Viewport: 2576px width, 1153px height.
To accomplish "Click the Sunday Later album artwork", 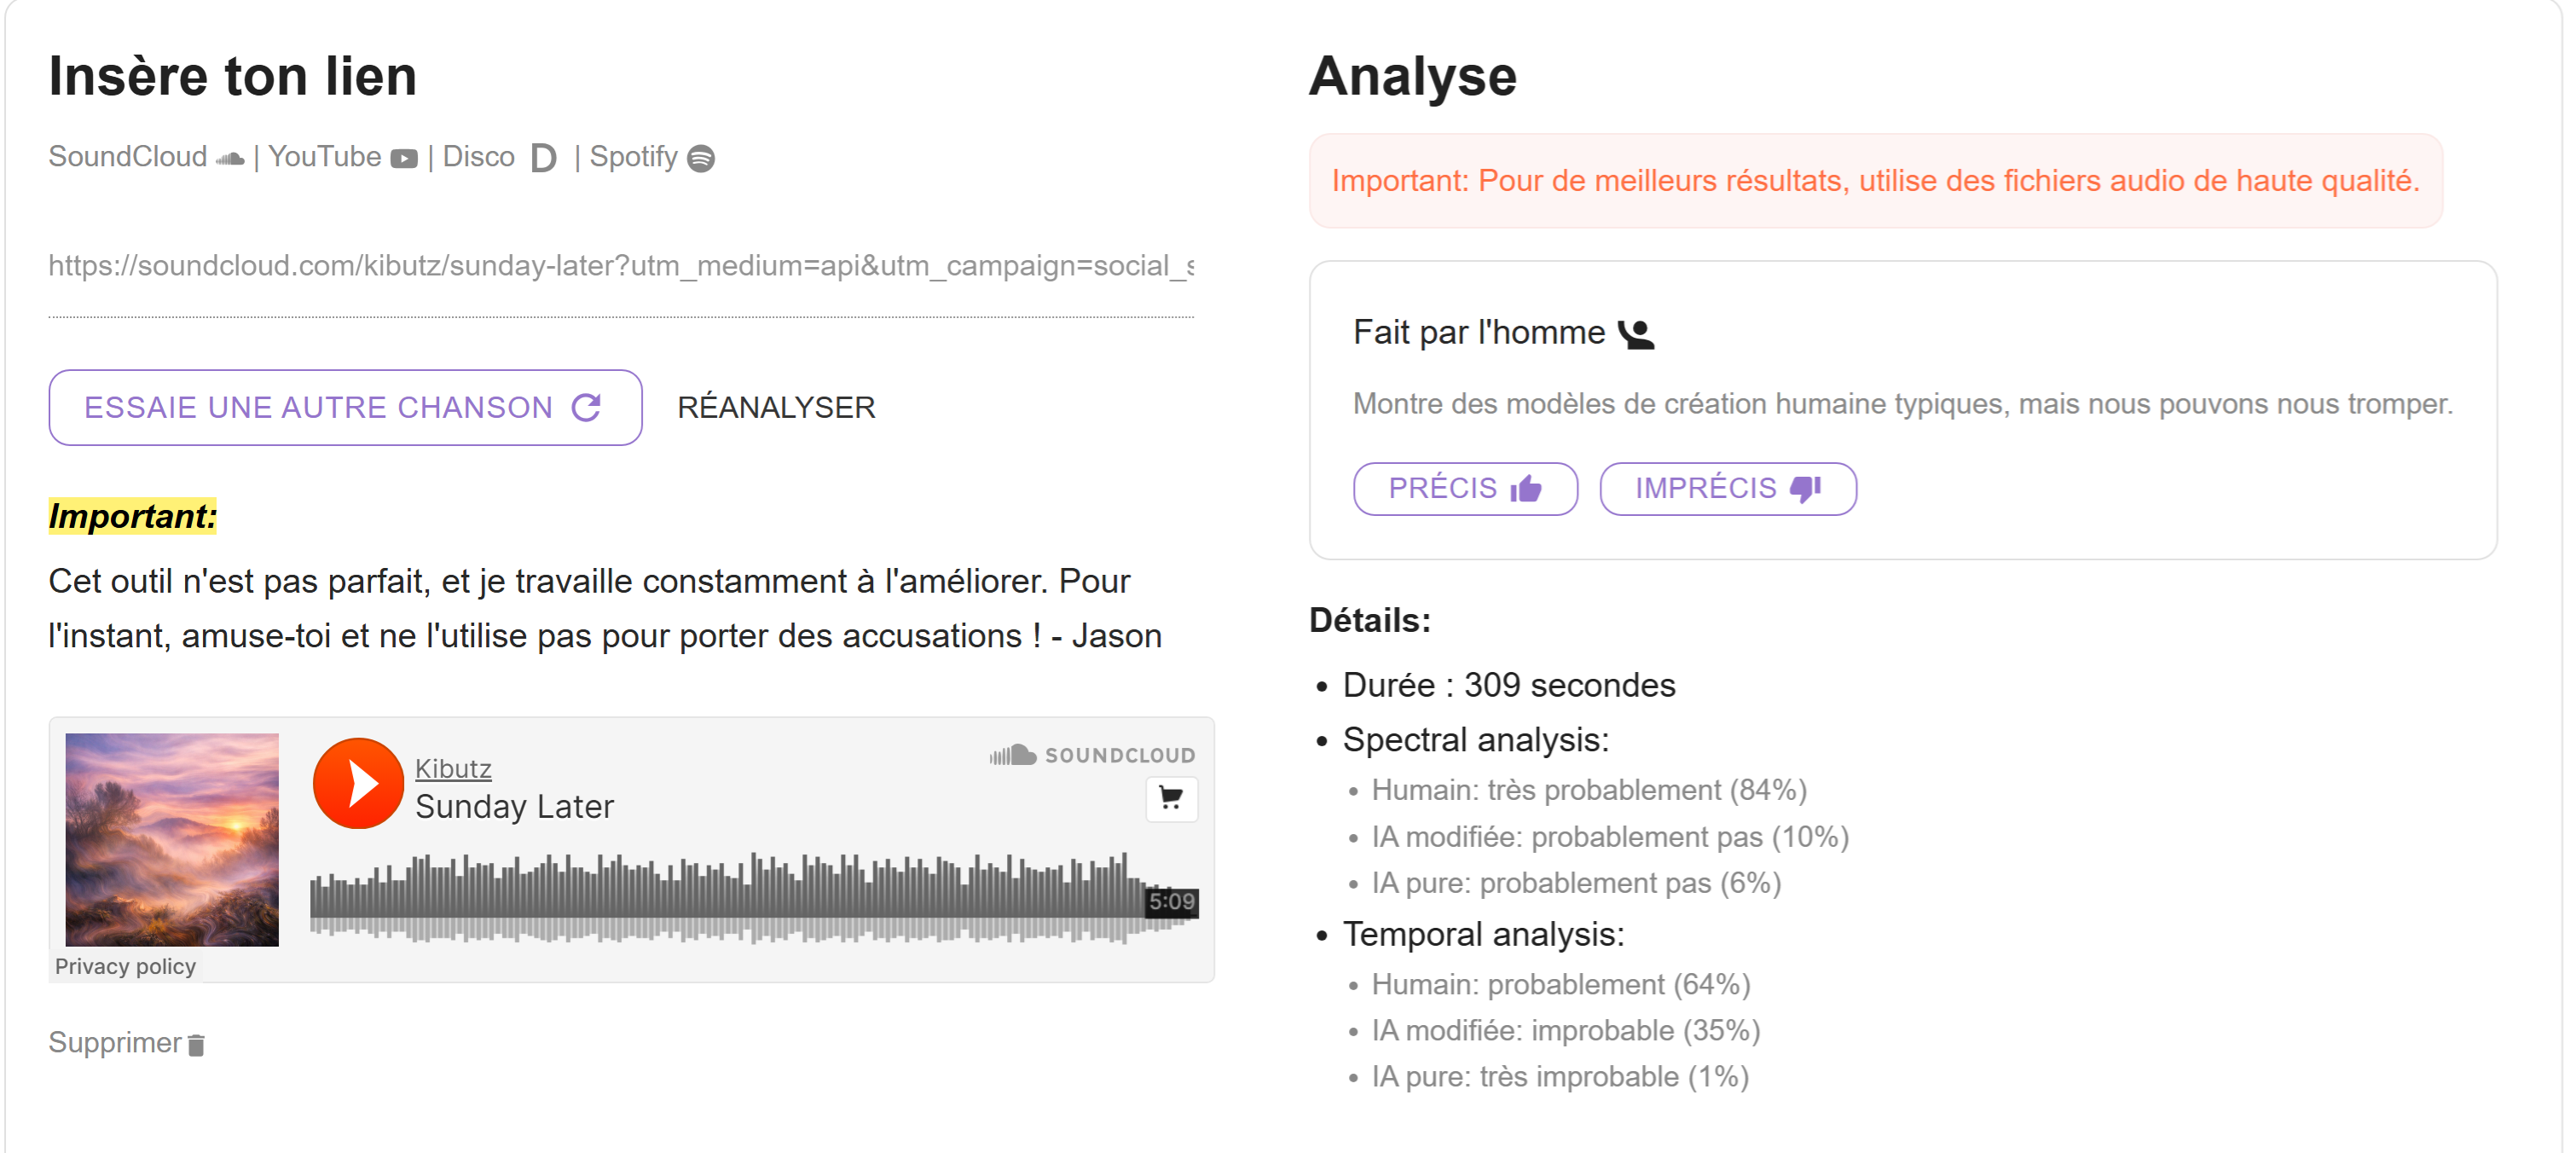I will pos(172,839).
